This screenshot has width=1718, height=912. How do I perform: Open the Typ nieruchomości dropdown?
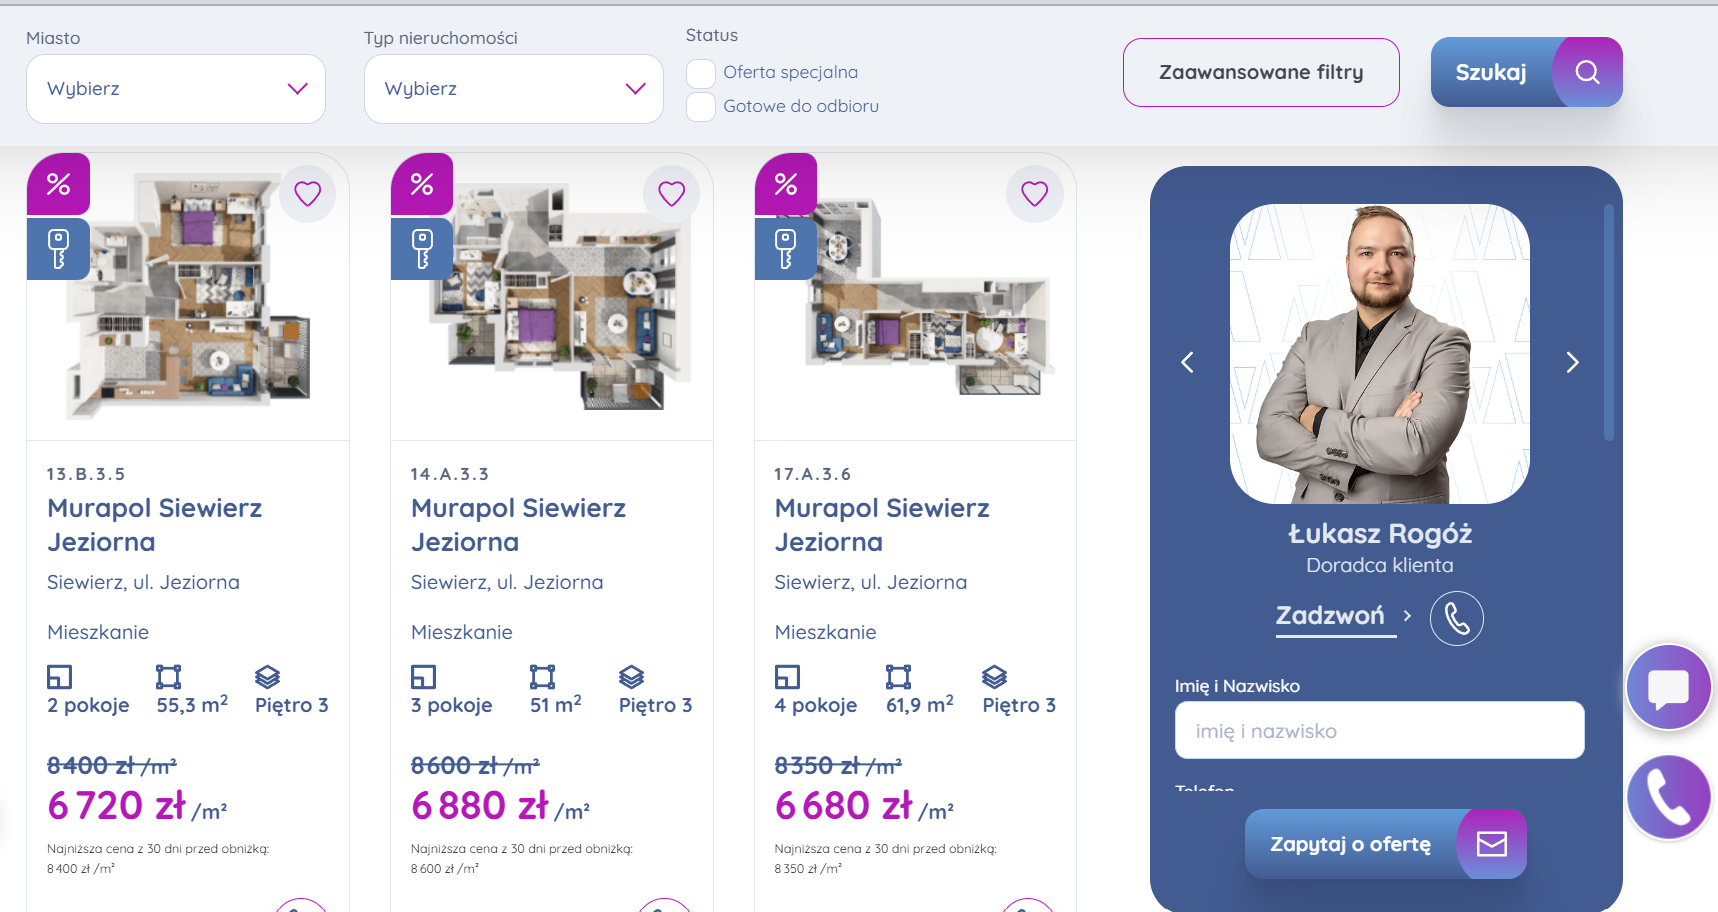tap(514, 89)
